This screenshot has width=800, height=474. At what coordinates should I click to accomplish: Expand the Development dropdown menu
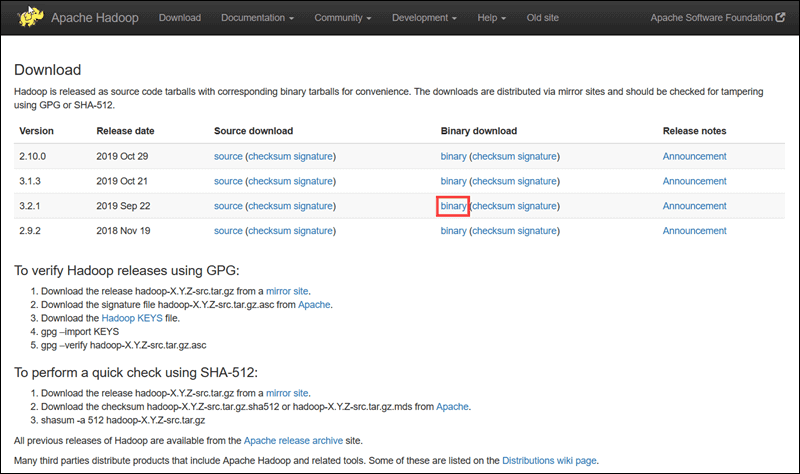[424, 18]
